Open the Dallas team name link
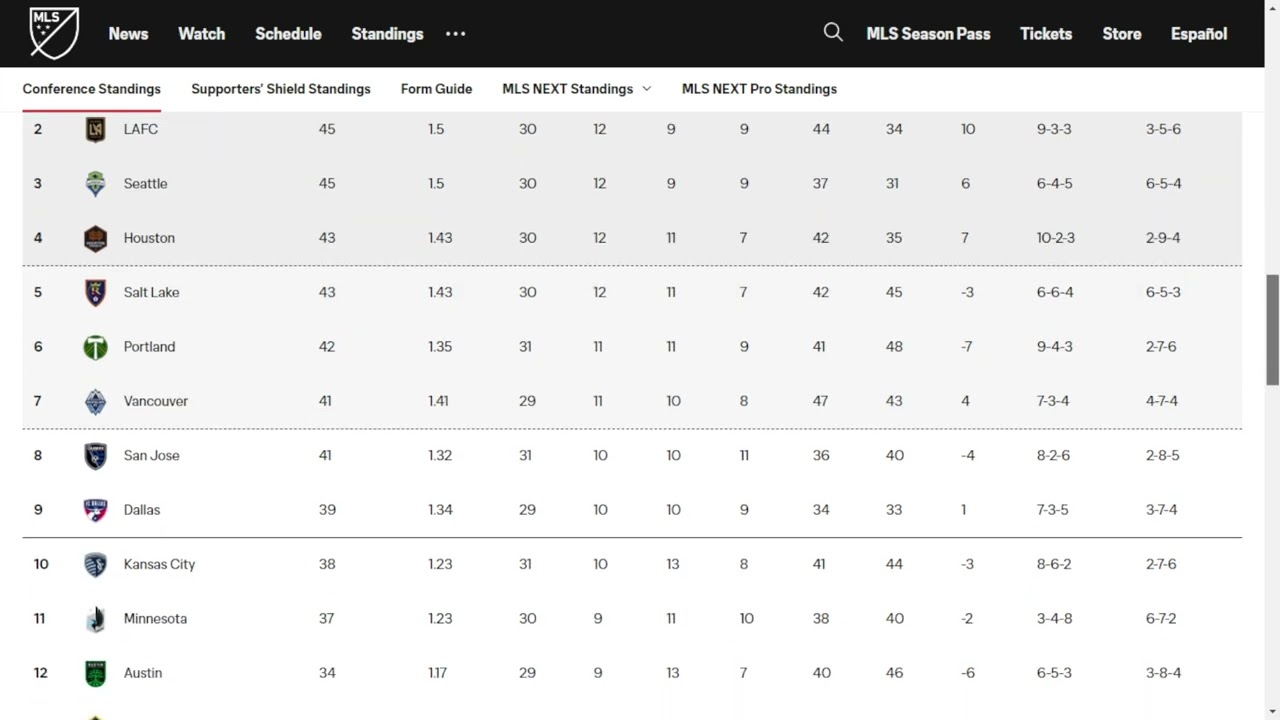The width and height of the screenshot is (1280, 720). (x=142, y=510)
